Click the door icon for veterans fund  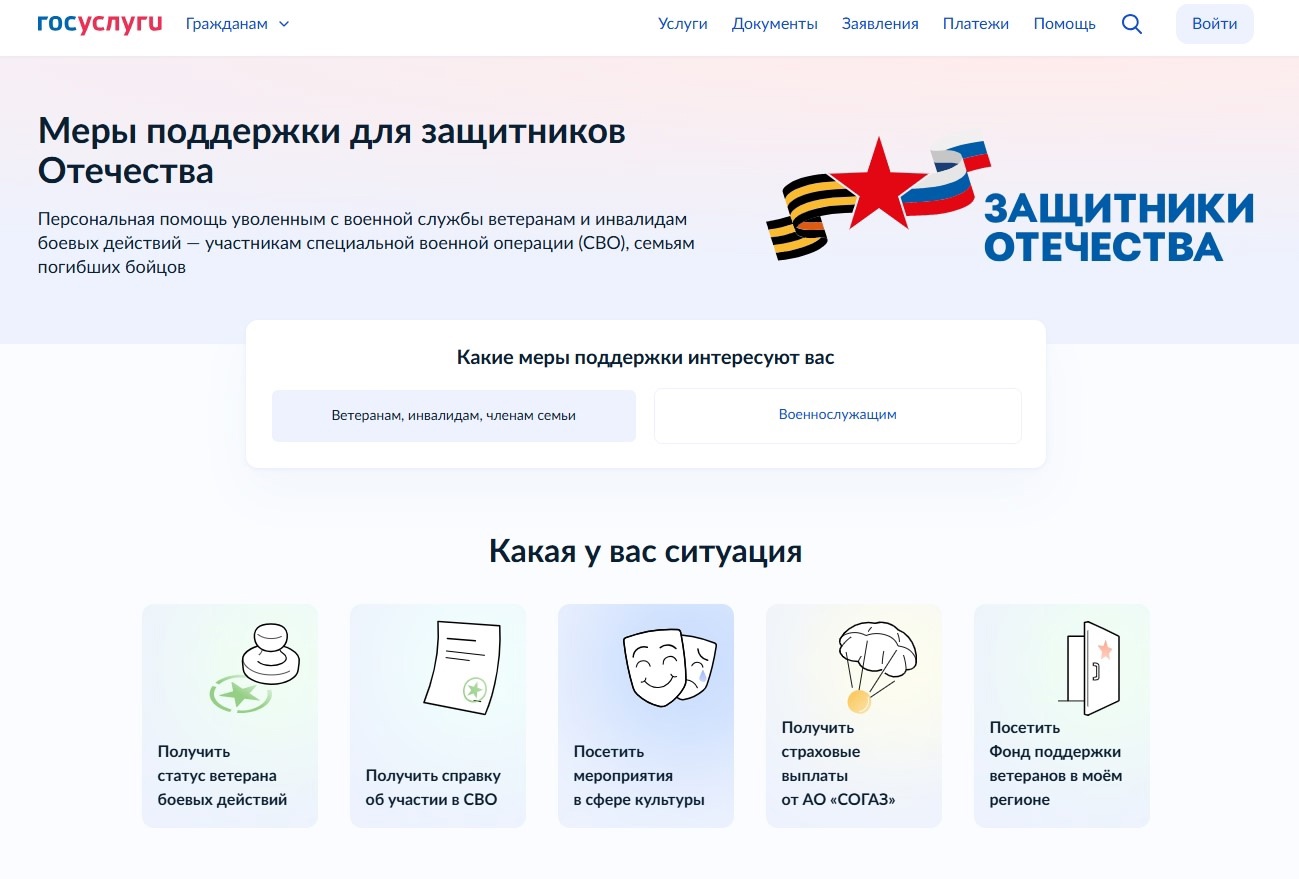click(1088, 668)
